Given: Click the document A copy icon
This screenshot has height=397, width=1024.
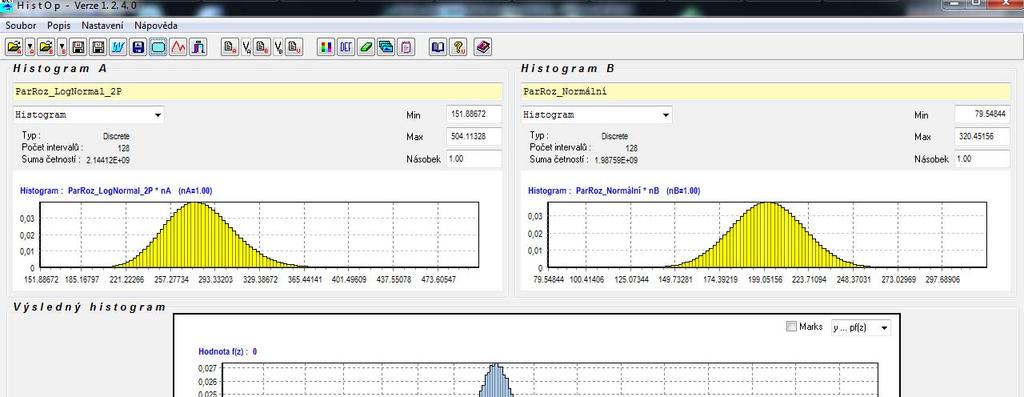Looking at the screenshot, I should click(230, 47).
